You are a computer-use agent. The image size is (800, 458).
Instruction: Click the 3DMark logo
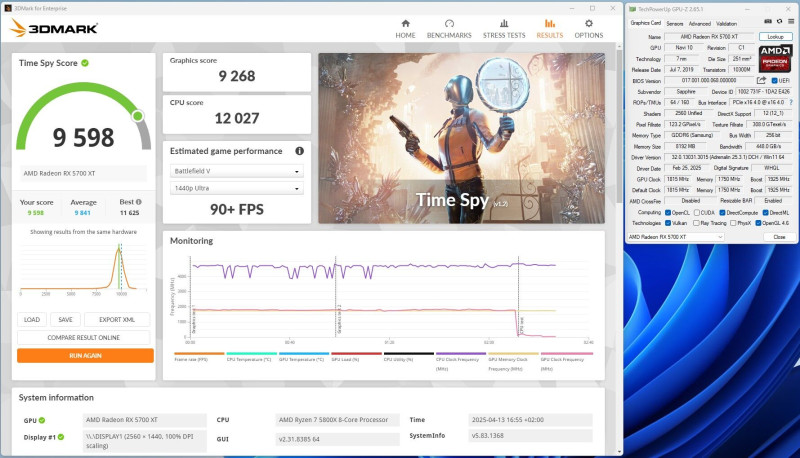pyautogui.click(x=54, y=28)
